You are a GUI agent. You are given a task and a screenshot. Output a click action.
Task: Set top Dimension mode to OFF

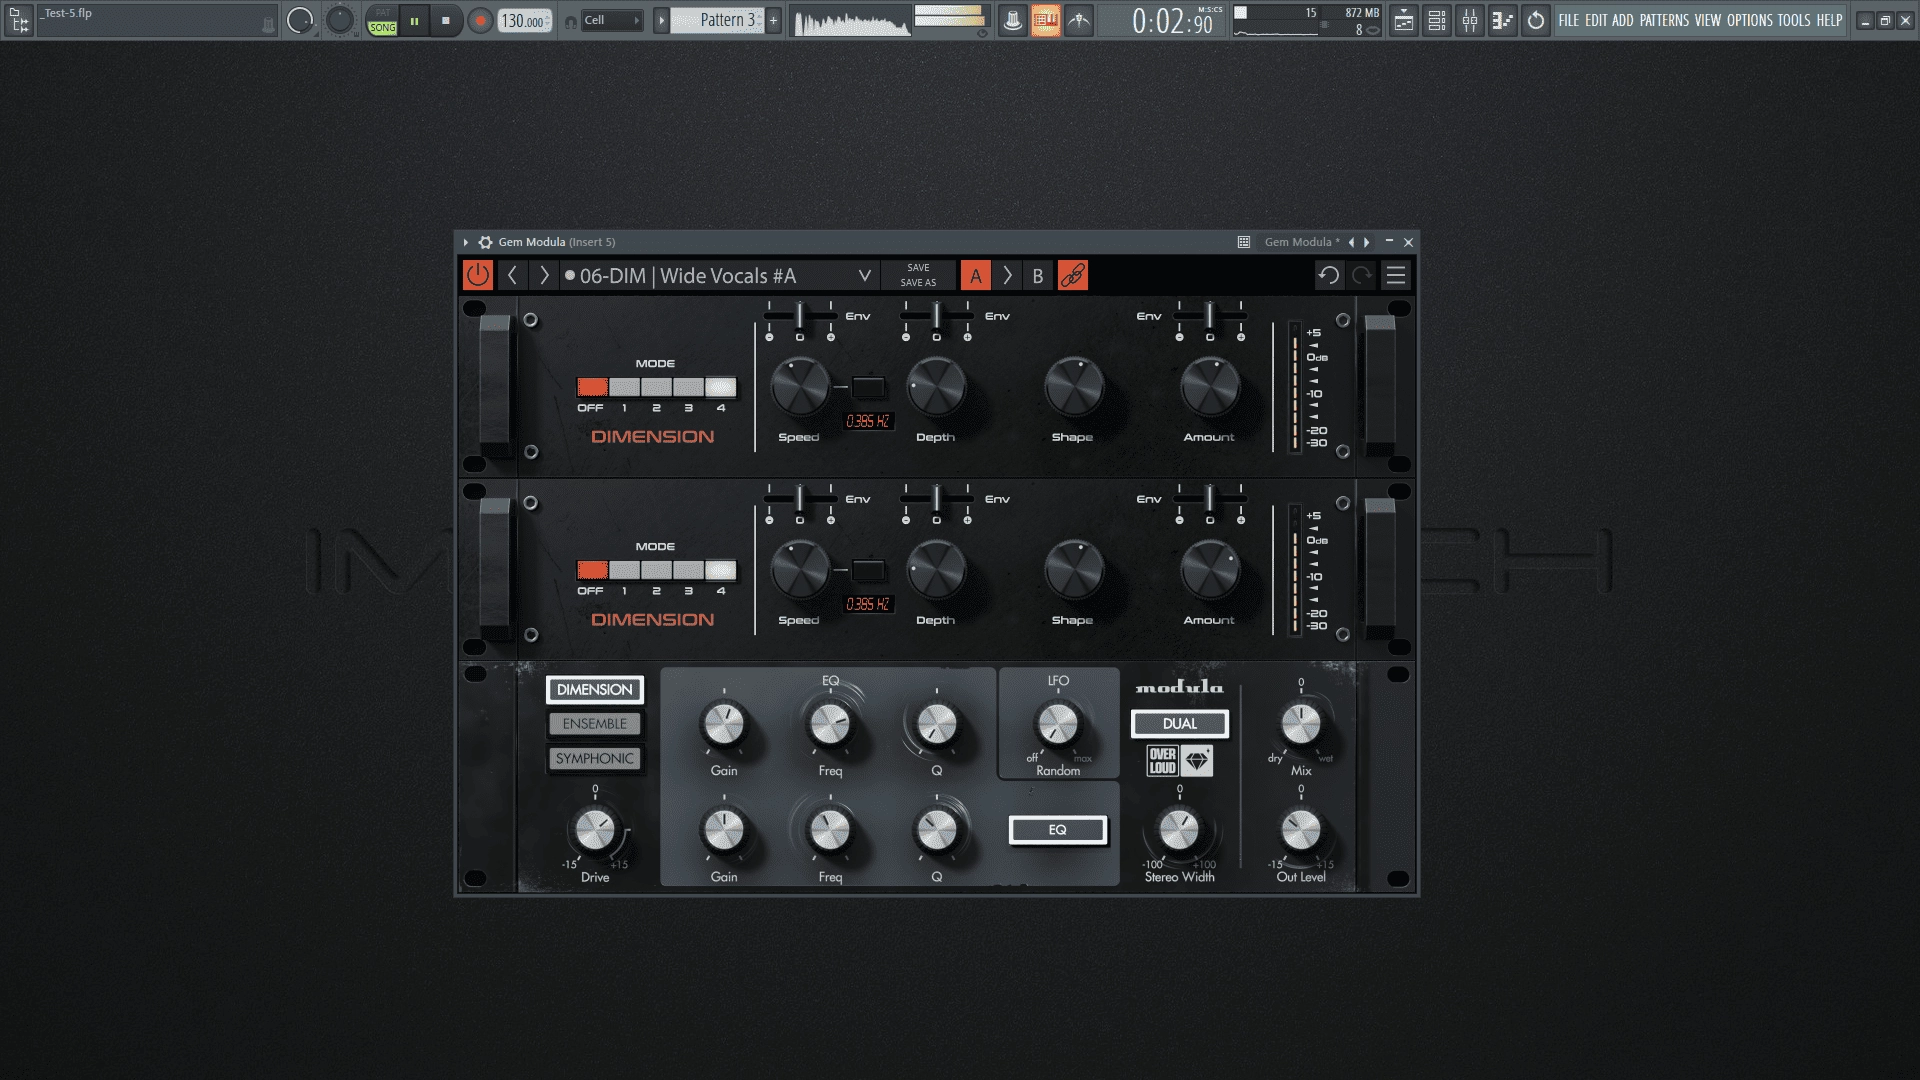pos(592,387)
